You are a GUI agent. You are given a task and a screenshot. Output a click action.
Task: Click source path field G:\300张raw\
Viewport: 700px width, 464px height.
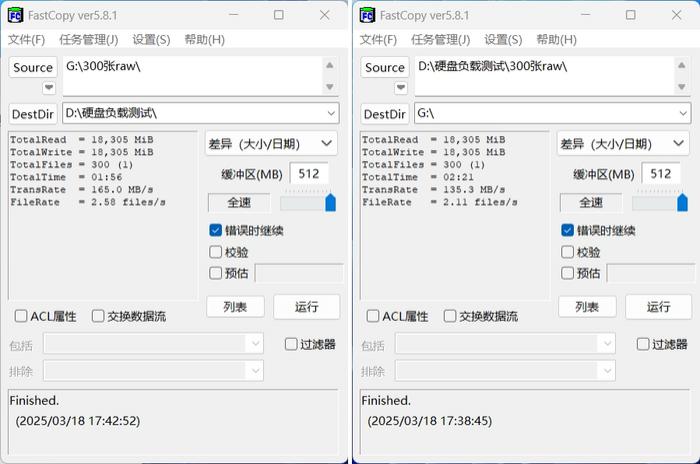pos(193,75)
